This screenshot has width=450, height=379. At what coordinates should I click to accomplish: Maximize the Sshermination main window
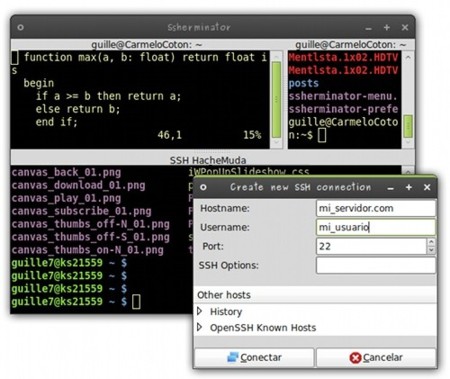pos(387,27)
